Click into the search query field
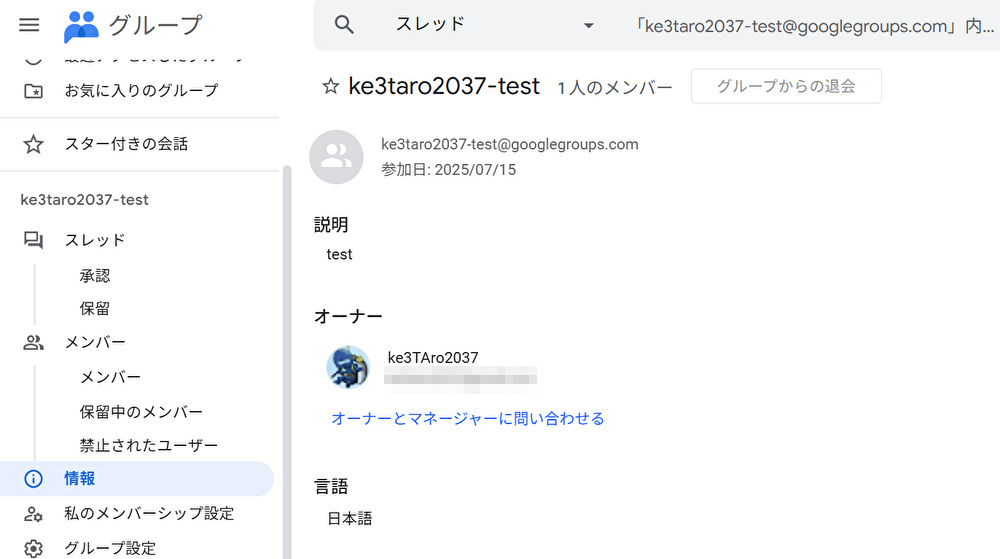1000x559 pixels. [x=813, y=25]
